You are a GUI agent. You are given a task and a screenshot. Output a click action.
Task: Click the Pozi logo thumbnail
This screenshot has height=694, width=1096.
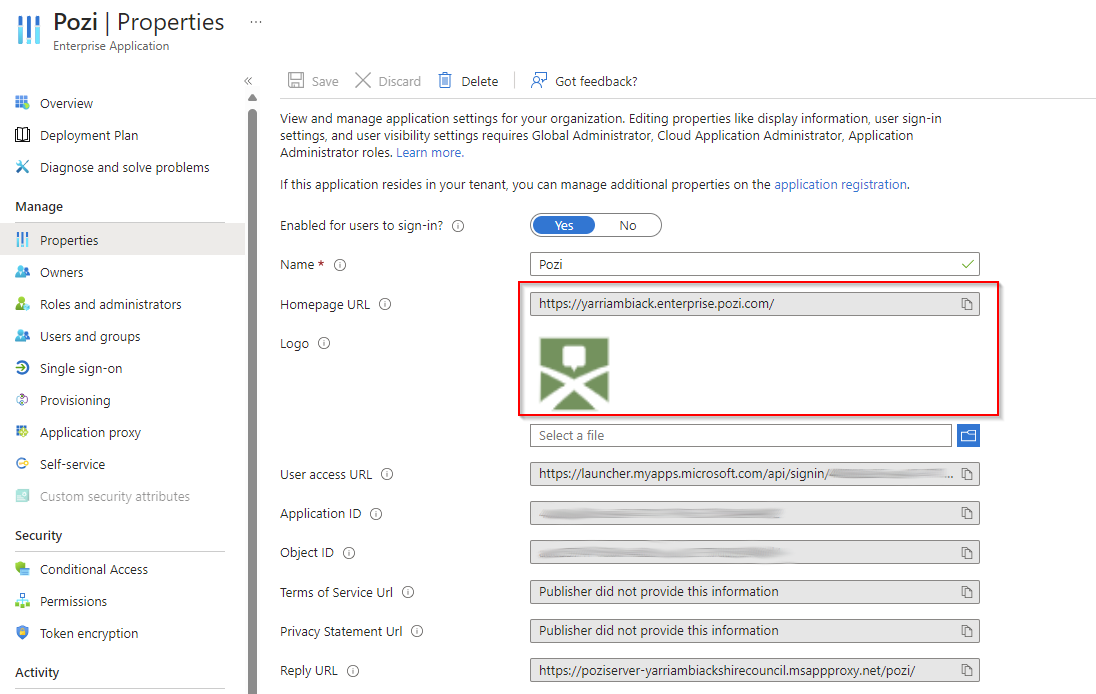(x=574, y=371)
